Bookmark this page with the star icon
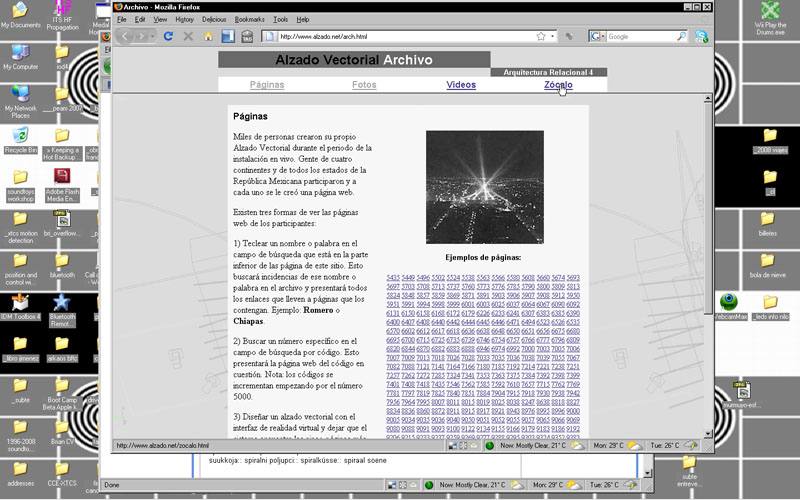This screenshot has width=800, height=500. [x=541, y=36]
